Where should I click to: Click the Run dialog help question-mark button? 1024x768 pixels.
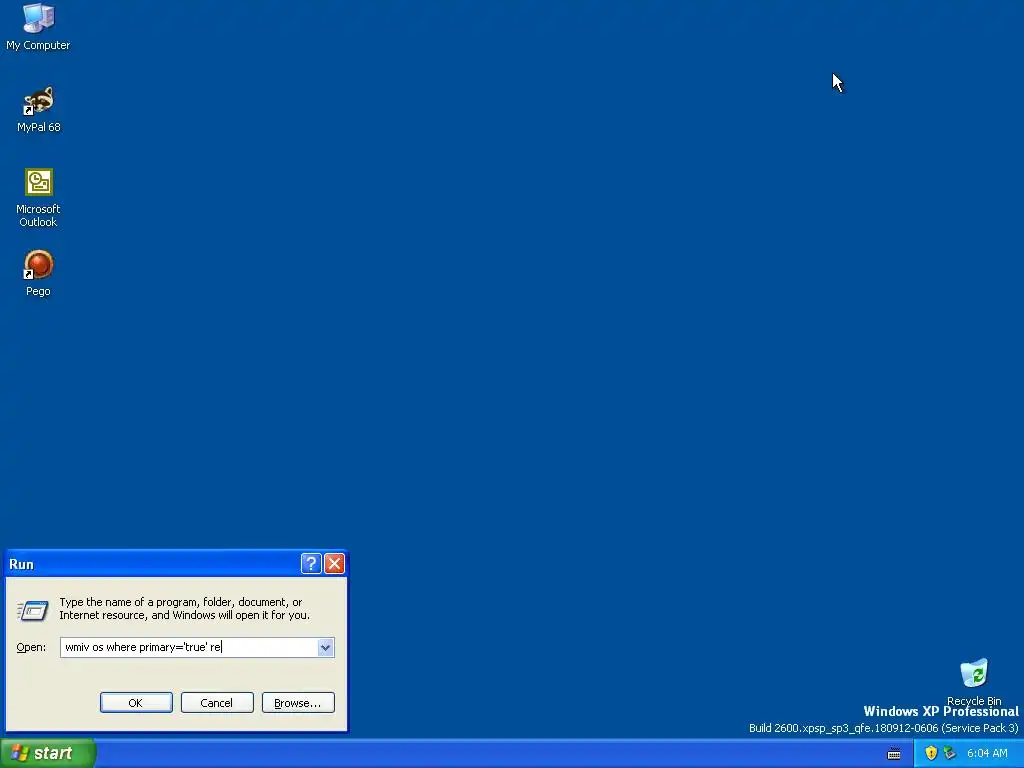point(311,564)
